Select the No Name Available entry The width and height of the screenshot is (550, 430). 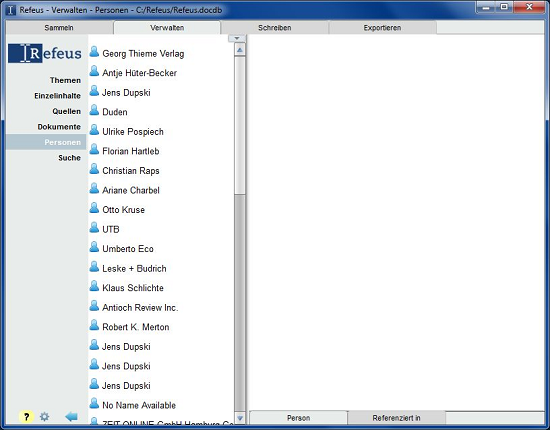click(x=139, y=405)
